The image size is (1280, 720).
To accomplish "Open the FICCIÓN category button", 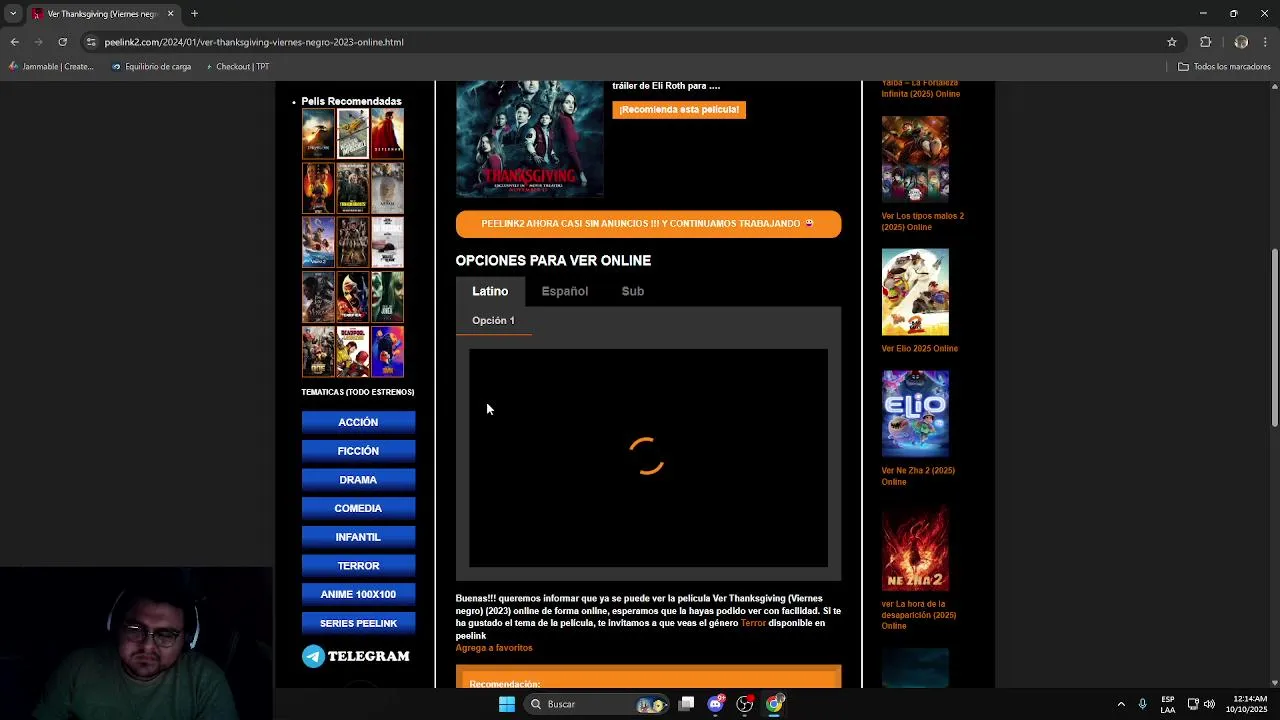I will 358,451.
